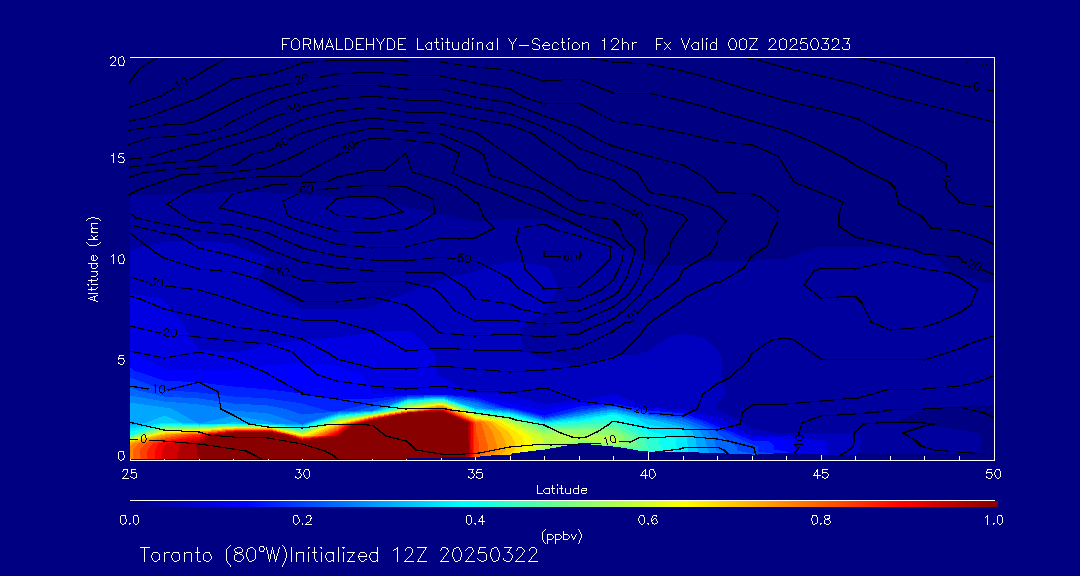Click the FORMALDEHYDE Latitudinal Y-Section plot title
1080x576 pixels.
(565, 45)
